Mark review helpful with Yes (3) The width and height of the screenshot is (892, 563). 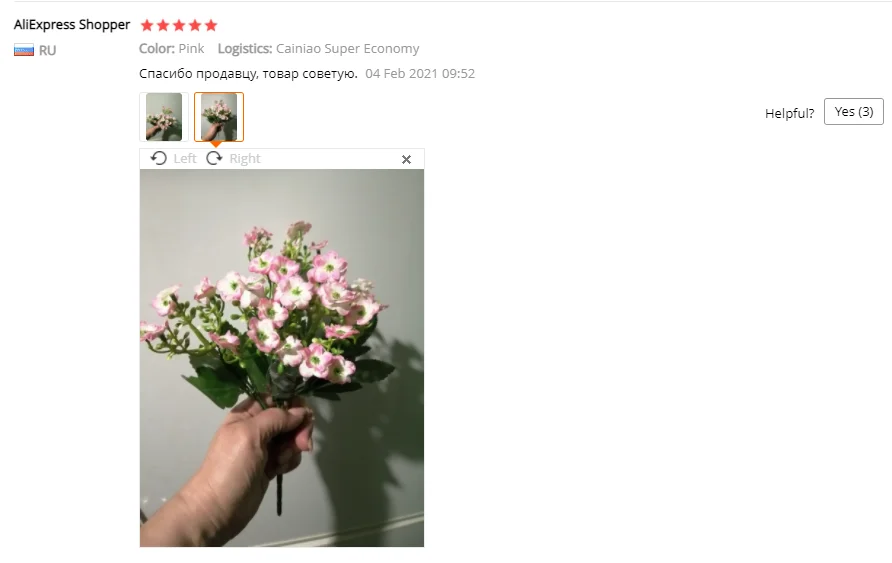pos(853,111)
